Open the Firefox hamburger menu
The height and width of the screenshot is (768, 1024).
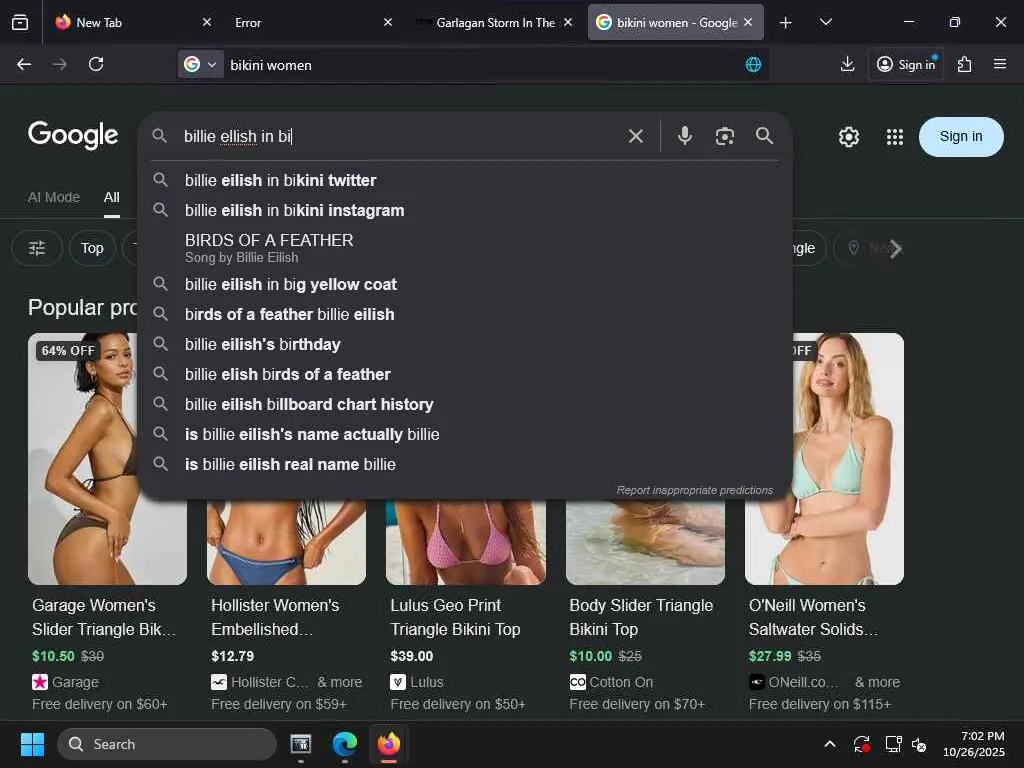click(1000, 64)
